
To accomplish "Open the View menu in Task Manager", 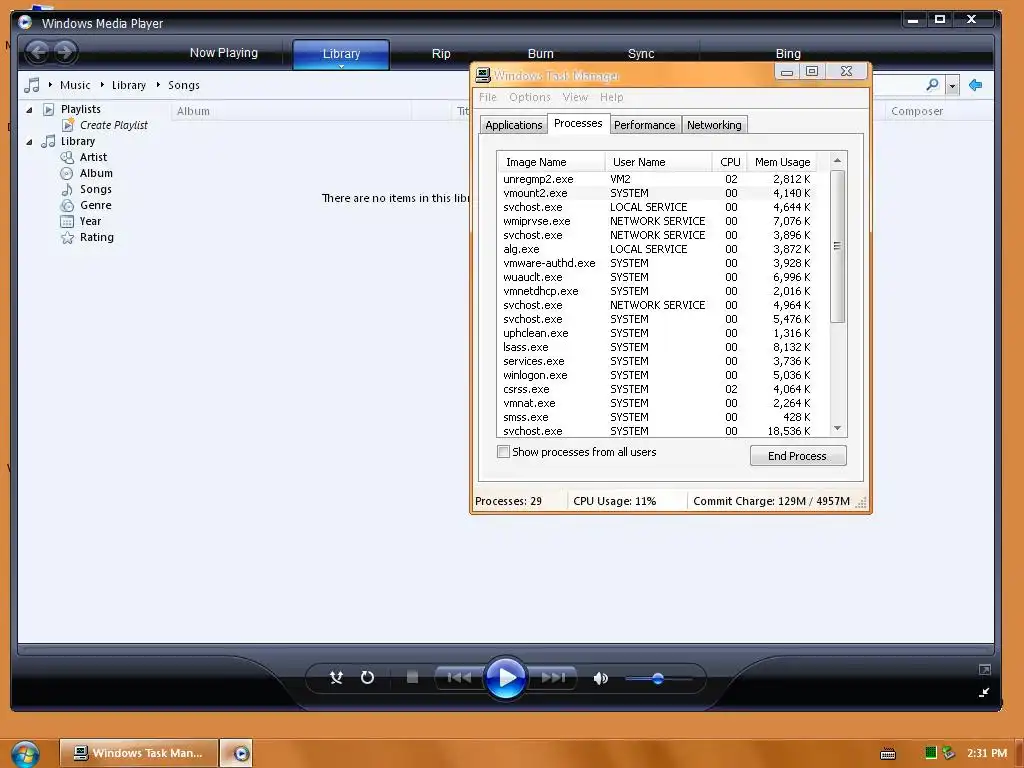I will click(x=575, y=97).
